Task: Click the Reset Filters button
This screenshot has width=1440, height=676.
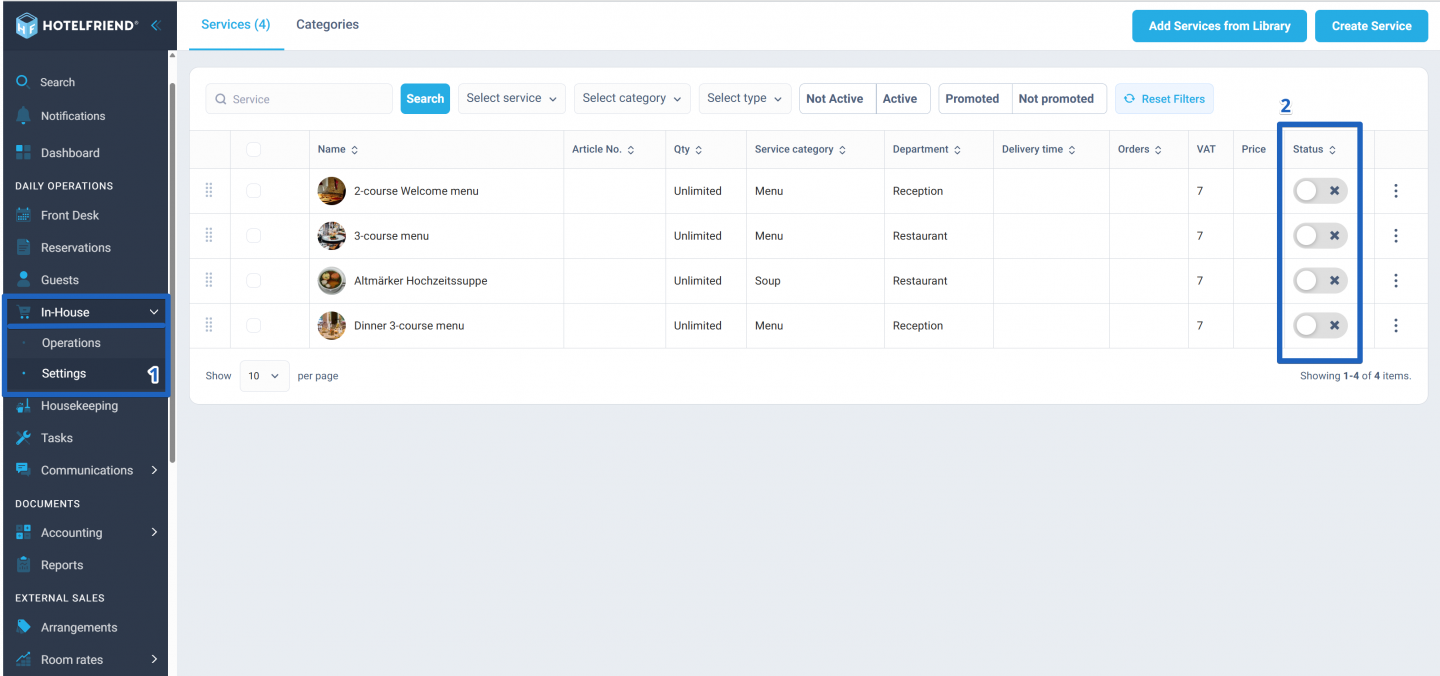Action: (1164, 99)
